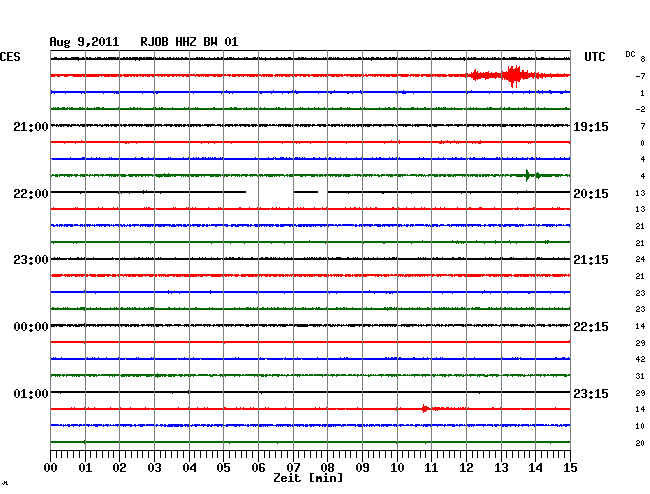Screen dimensions: 650x494
Task: Click the "15" minute axis label
Action: [570, 468]
